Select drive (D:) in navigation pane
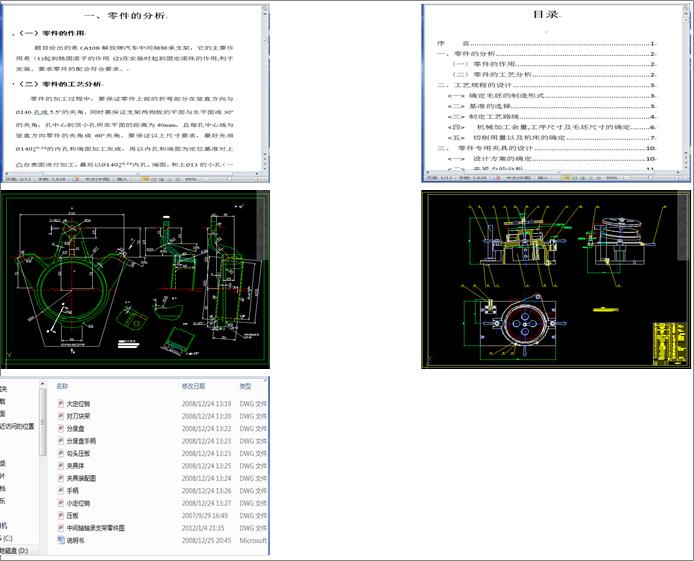Viewport: 694px width, 561px height. 14,550
